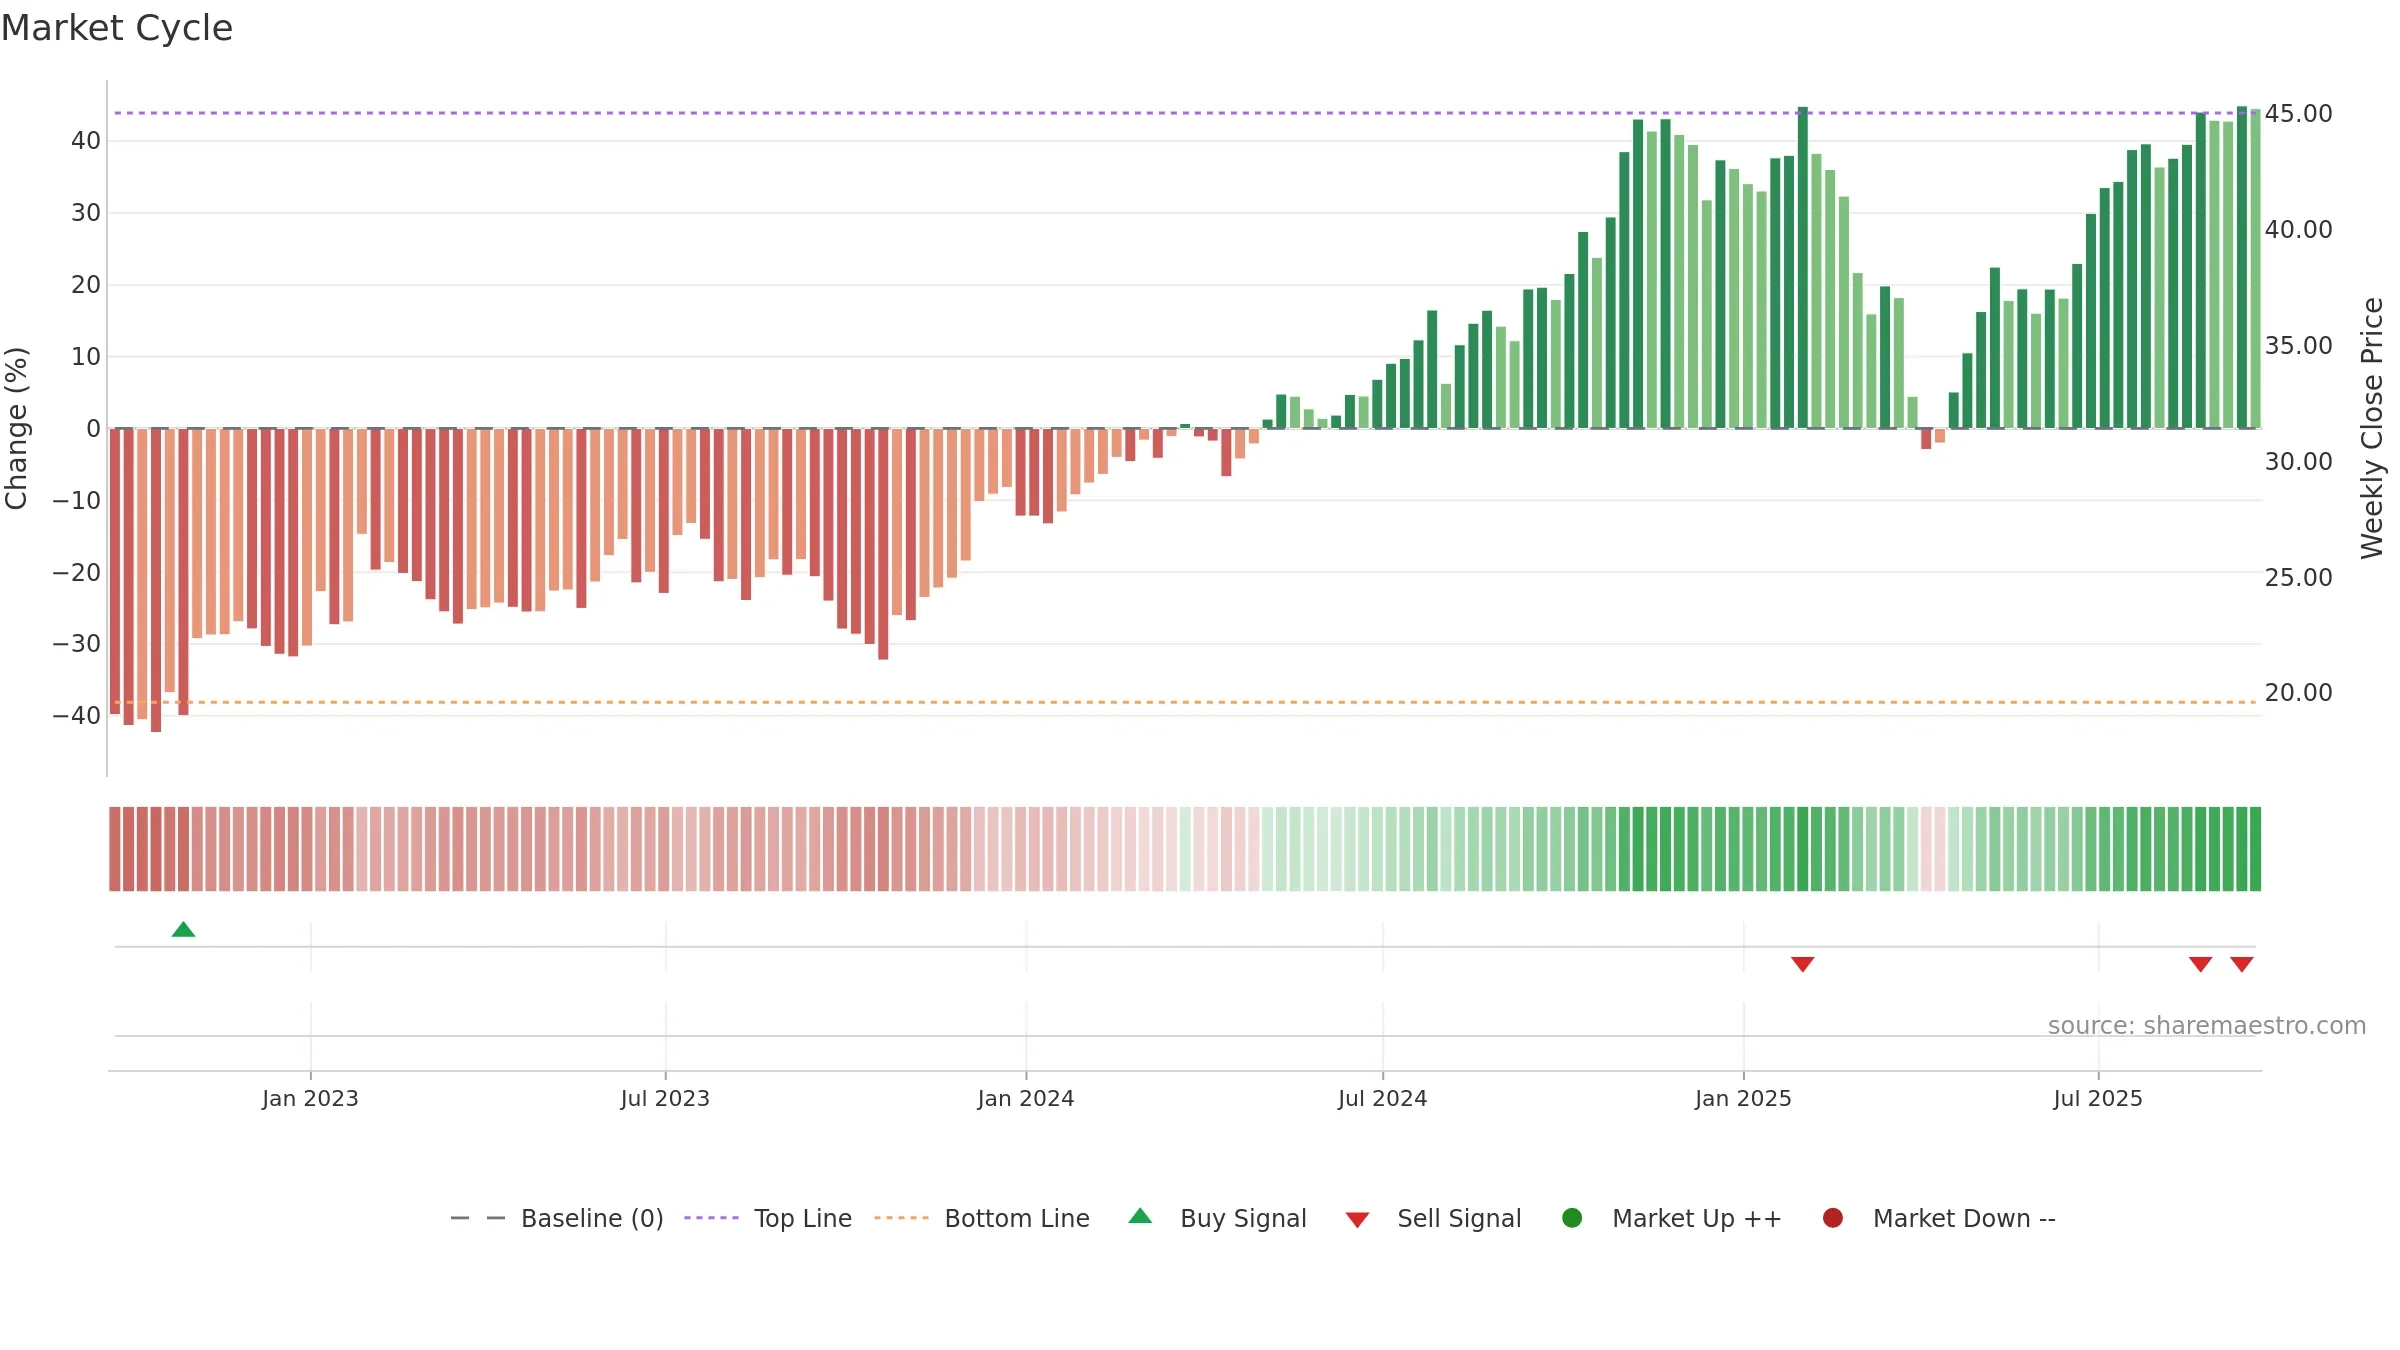Click the Jan 2023 axis label

click(310, 1099)
